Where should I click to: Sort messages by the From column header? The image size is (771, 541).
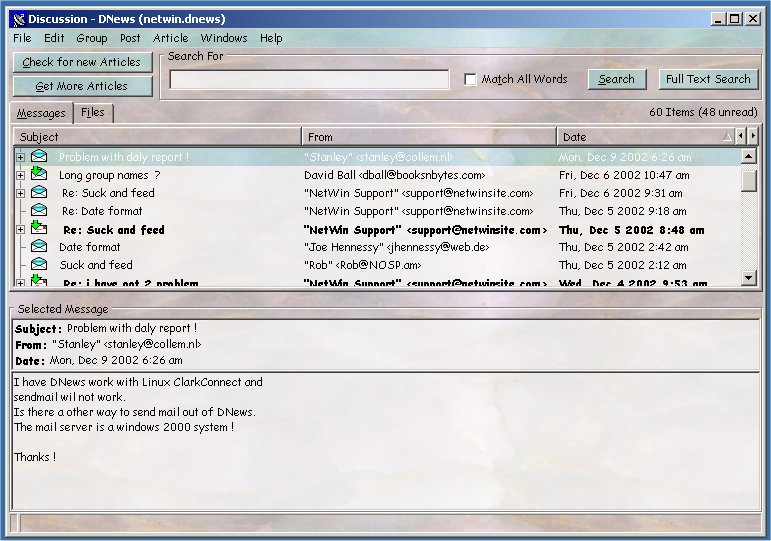click(429, 137)
